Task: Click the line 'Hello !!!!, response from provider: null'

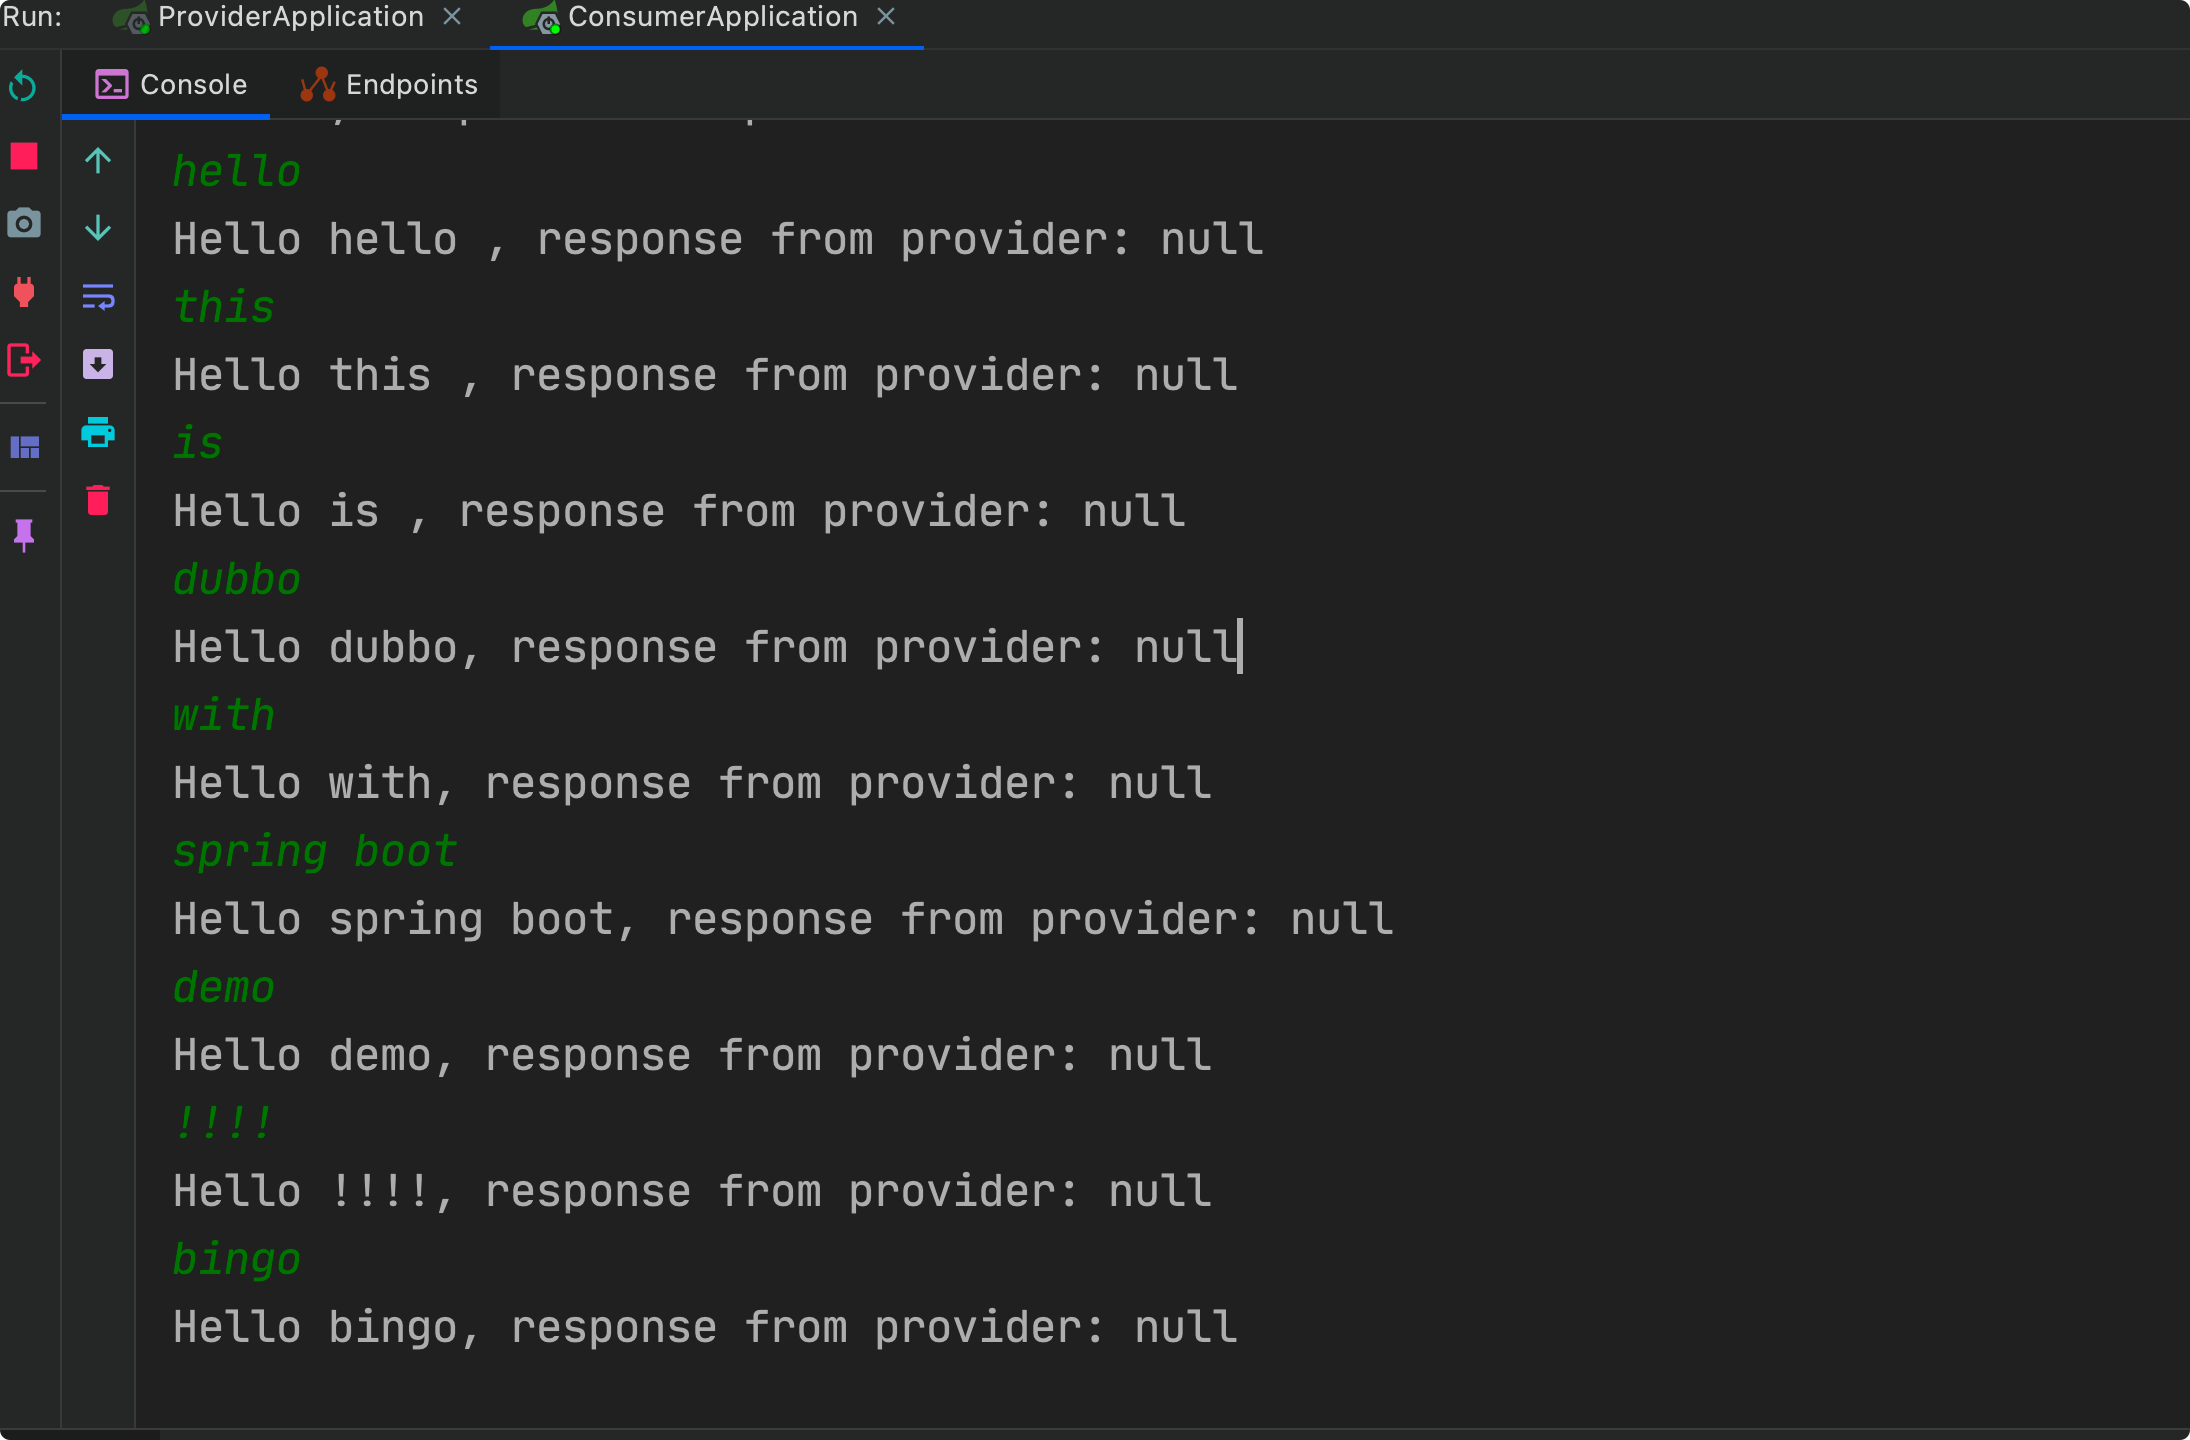Action: pos(693,1191)
